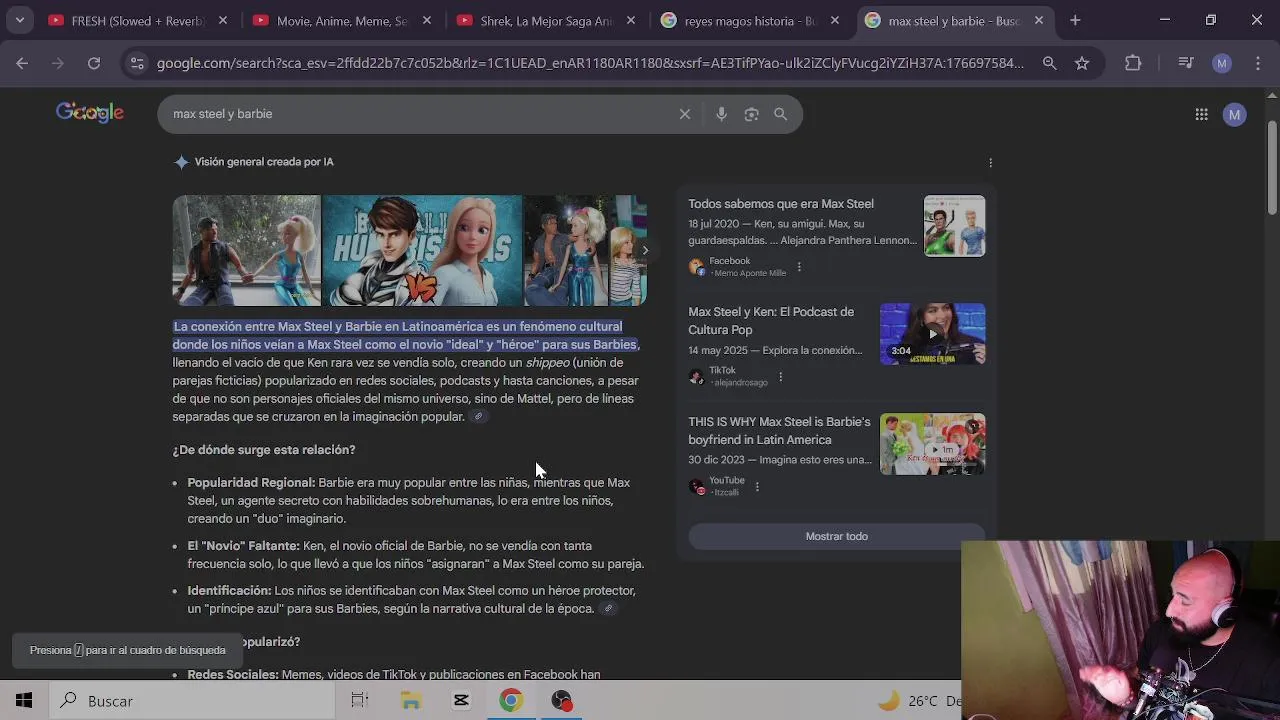The image size is (1280, 720).
Task: Switch to Movie, Anime, Meme tab
Action: click(x=342, y=20)
